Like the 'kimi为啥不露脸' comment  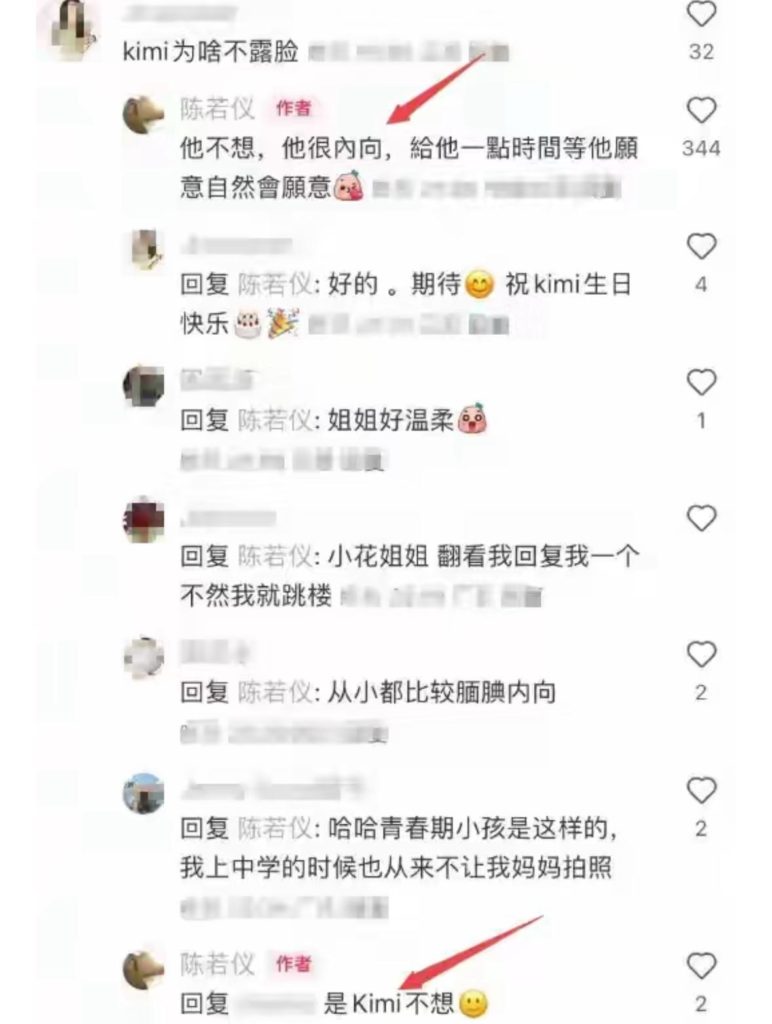701,14
